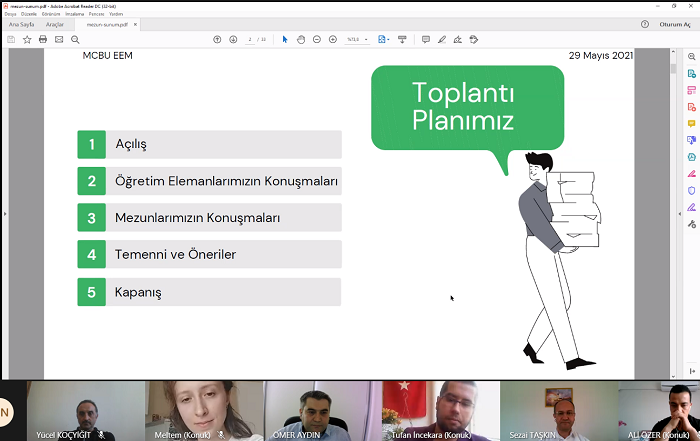Click the zoom in plus icon
700x441 pixels.
333,39
